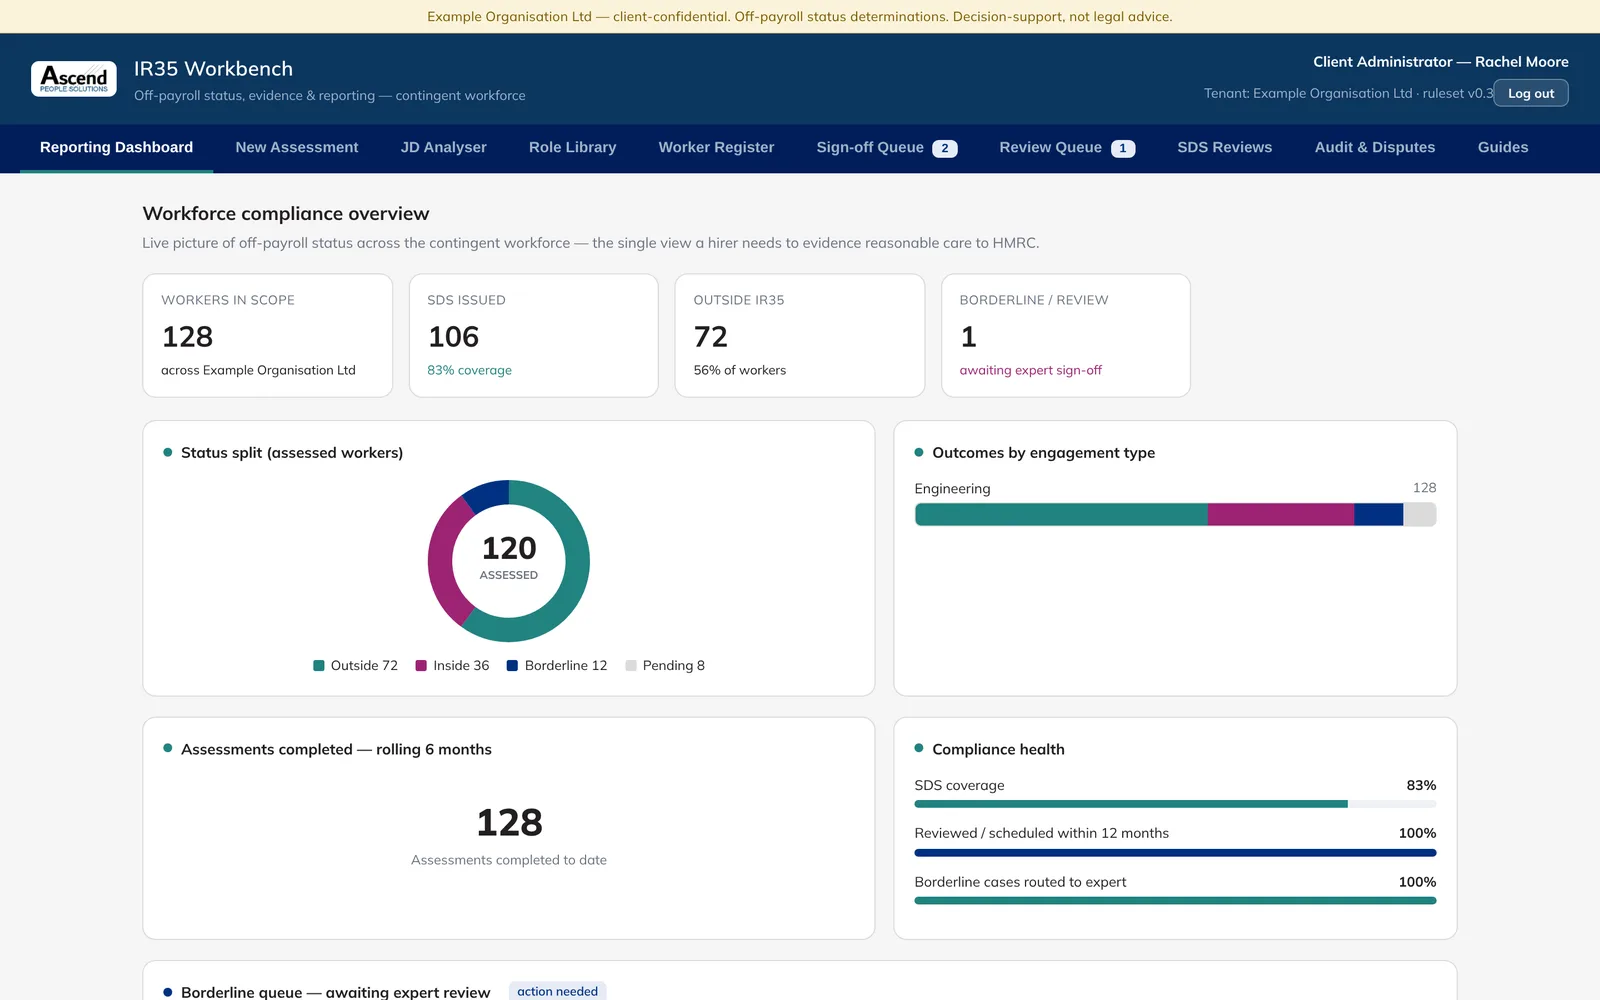Click the "Compliance health" panel title
The height and width of the screenshot is (1000, 1600).
(998, 750)
